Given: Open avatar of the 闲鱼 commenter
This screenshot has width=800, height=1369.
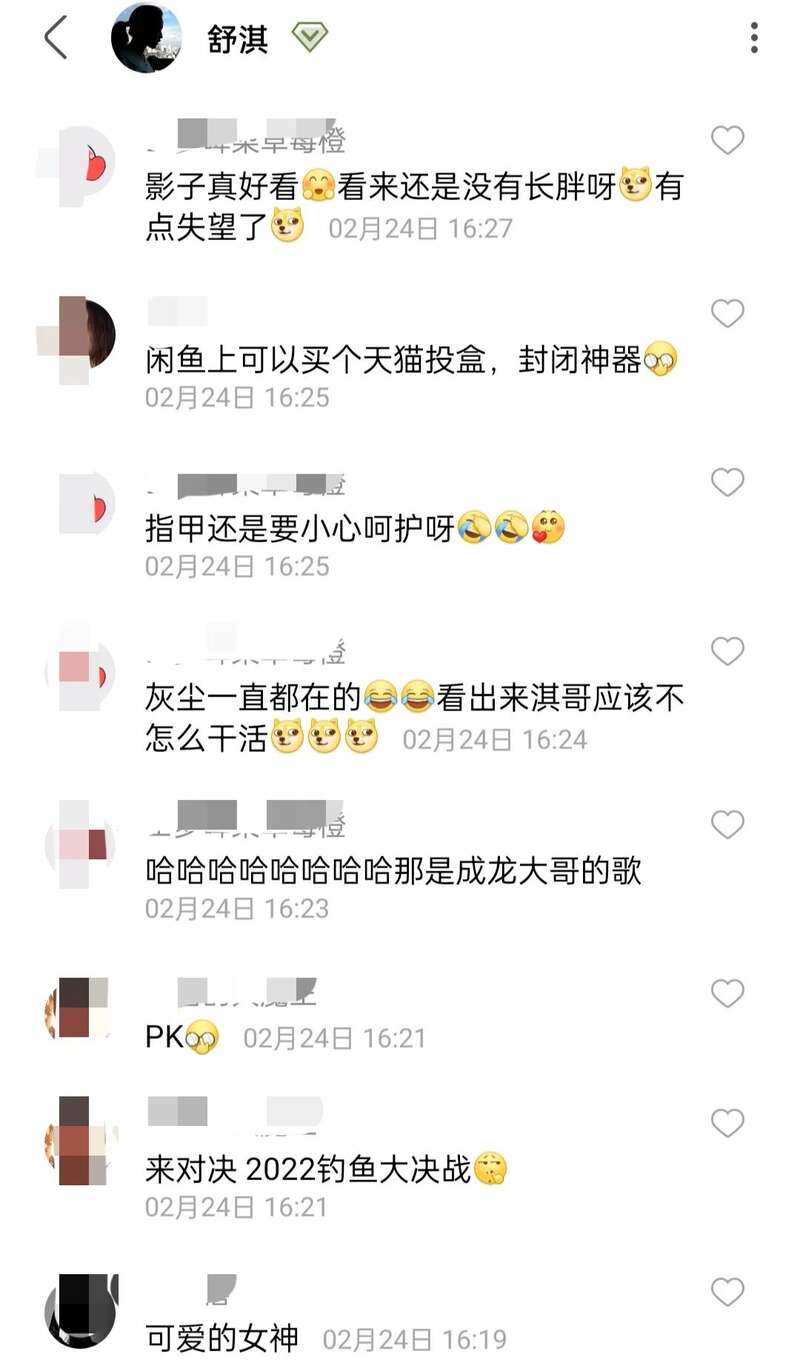Looking at the screenshot, I should (x=81, y=334).
